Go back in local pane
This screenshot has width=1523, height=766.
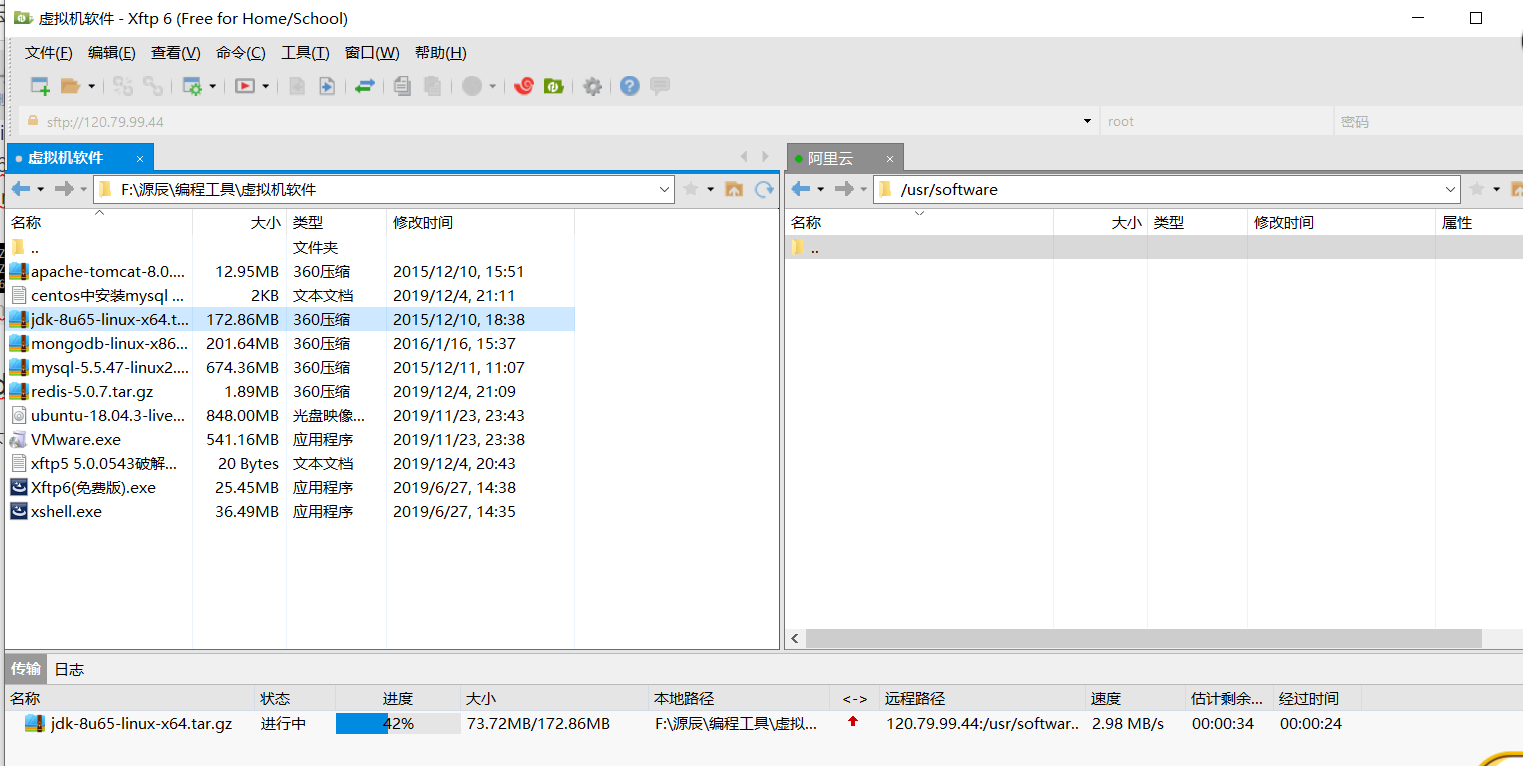pos(20,189)
